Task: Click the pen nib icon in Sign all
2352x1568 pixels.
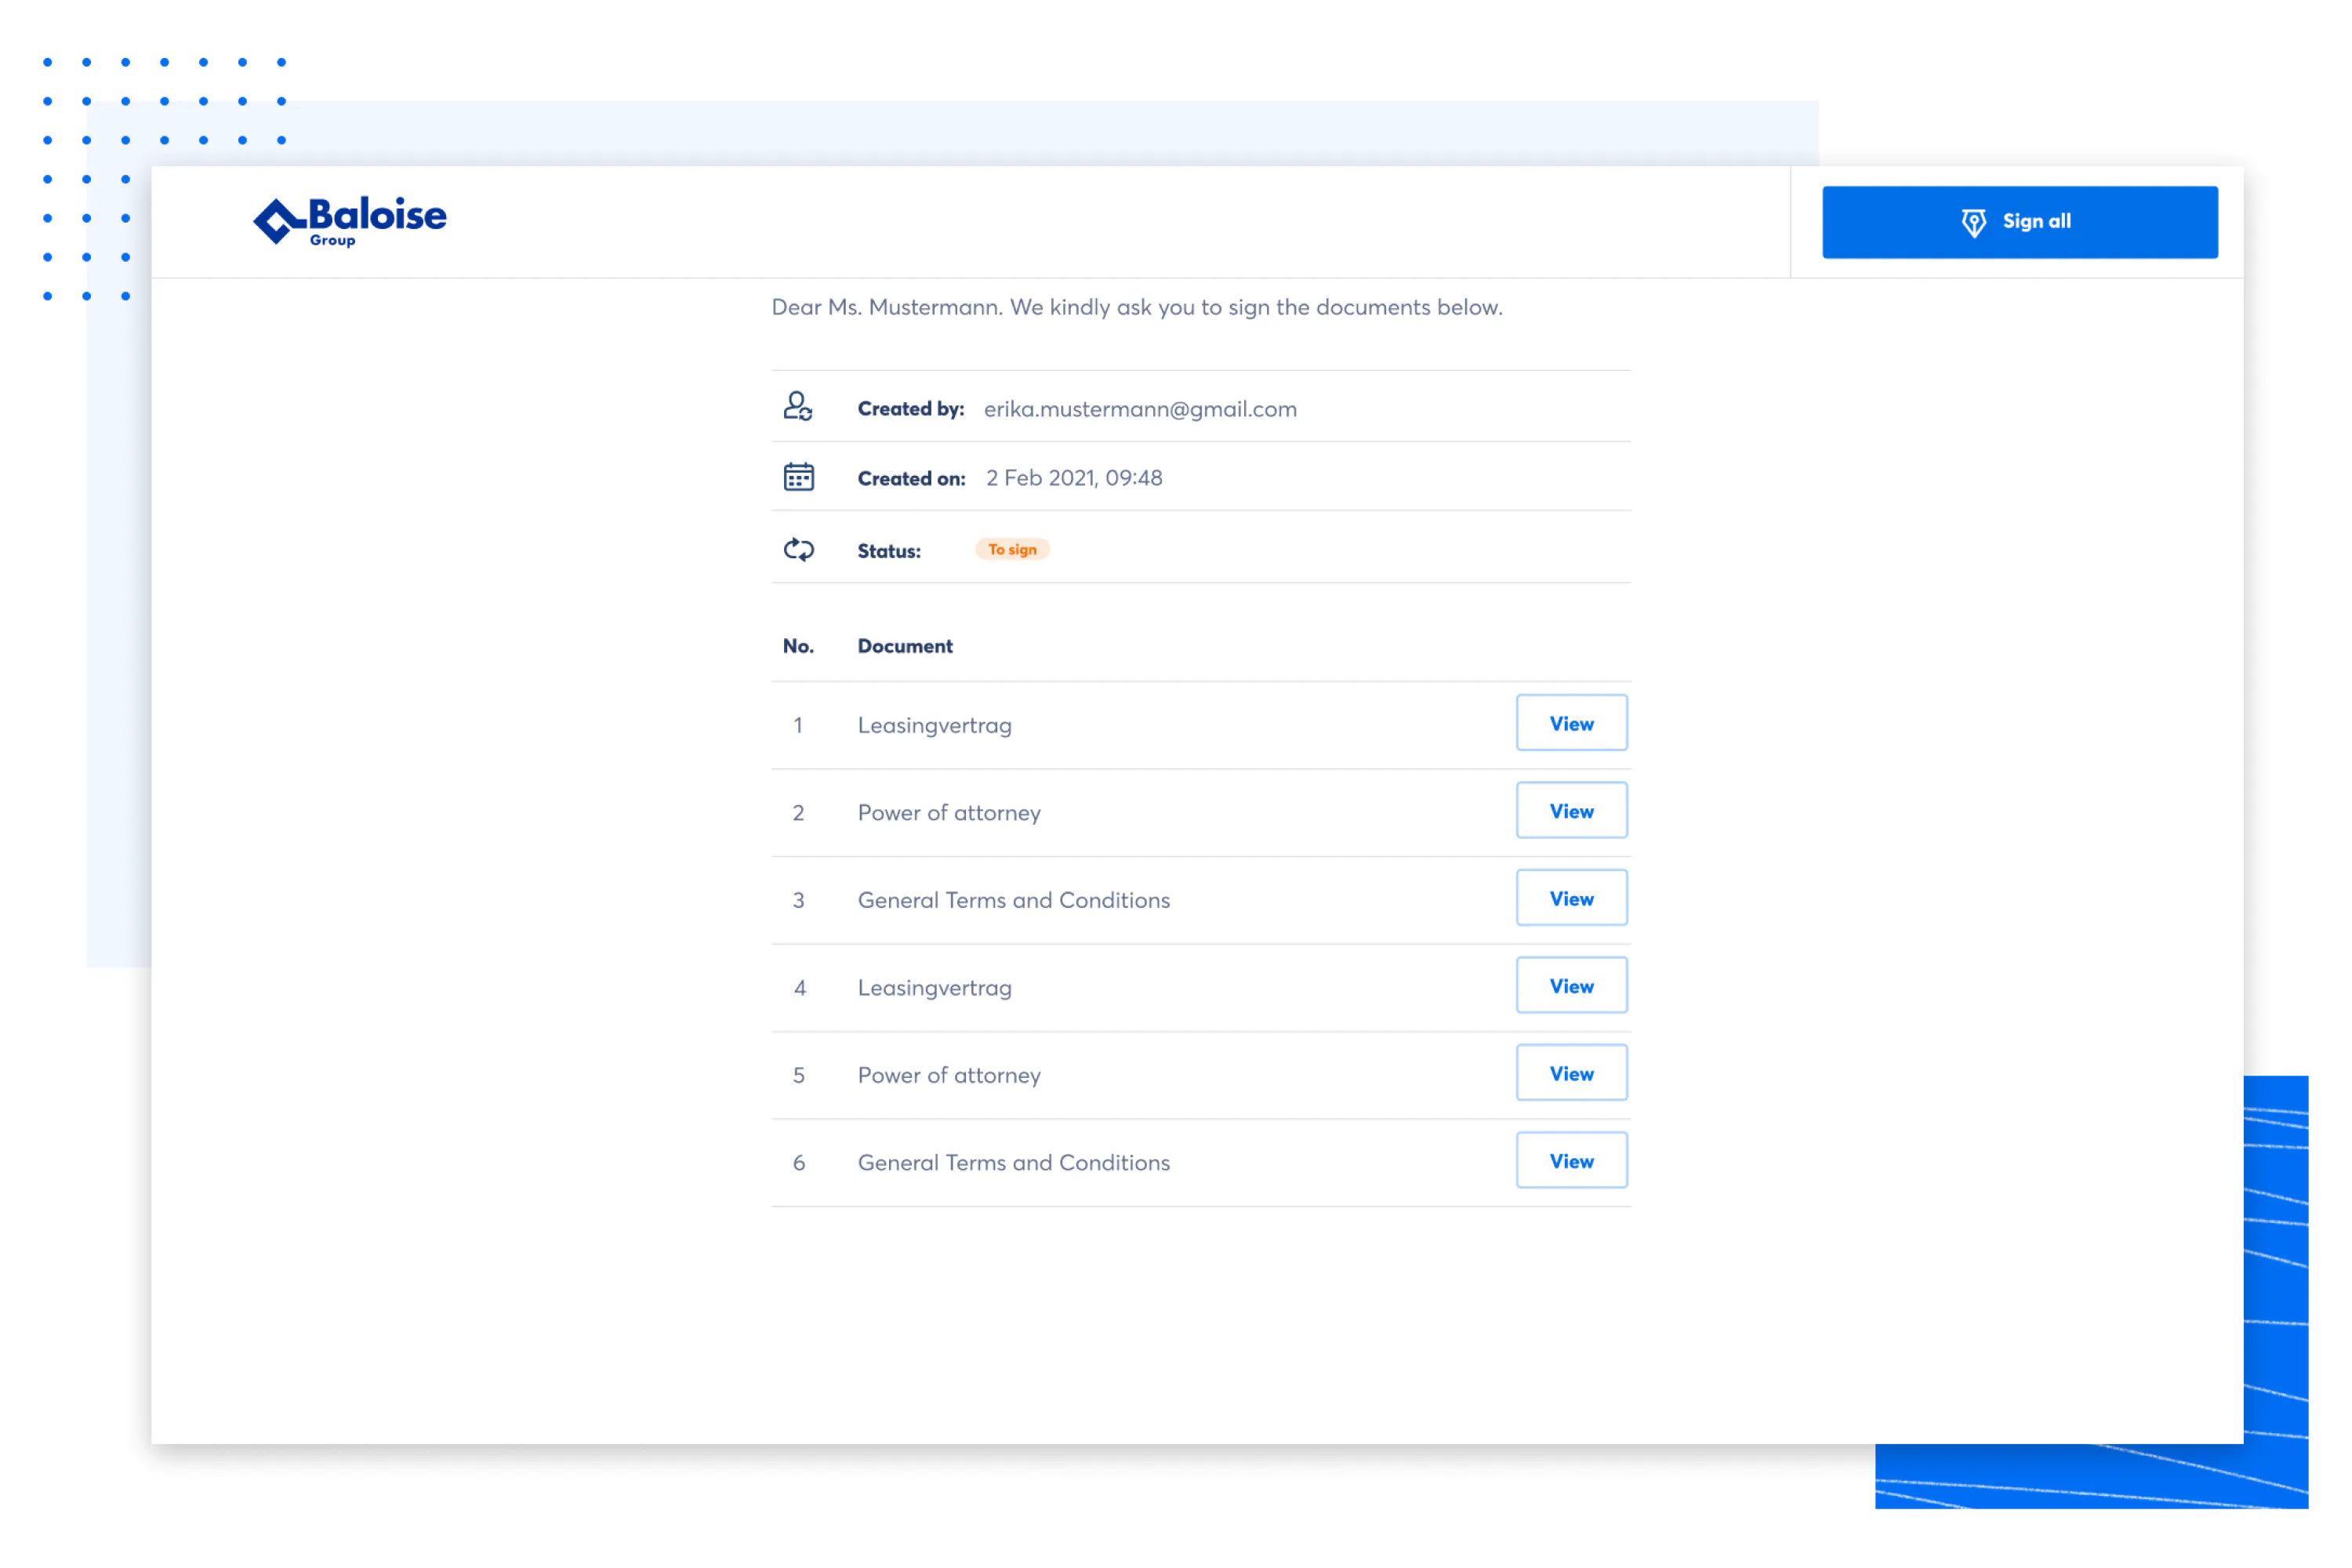Action: click(x=1973, y=222)
